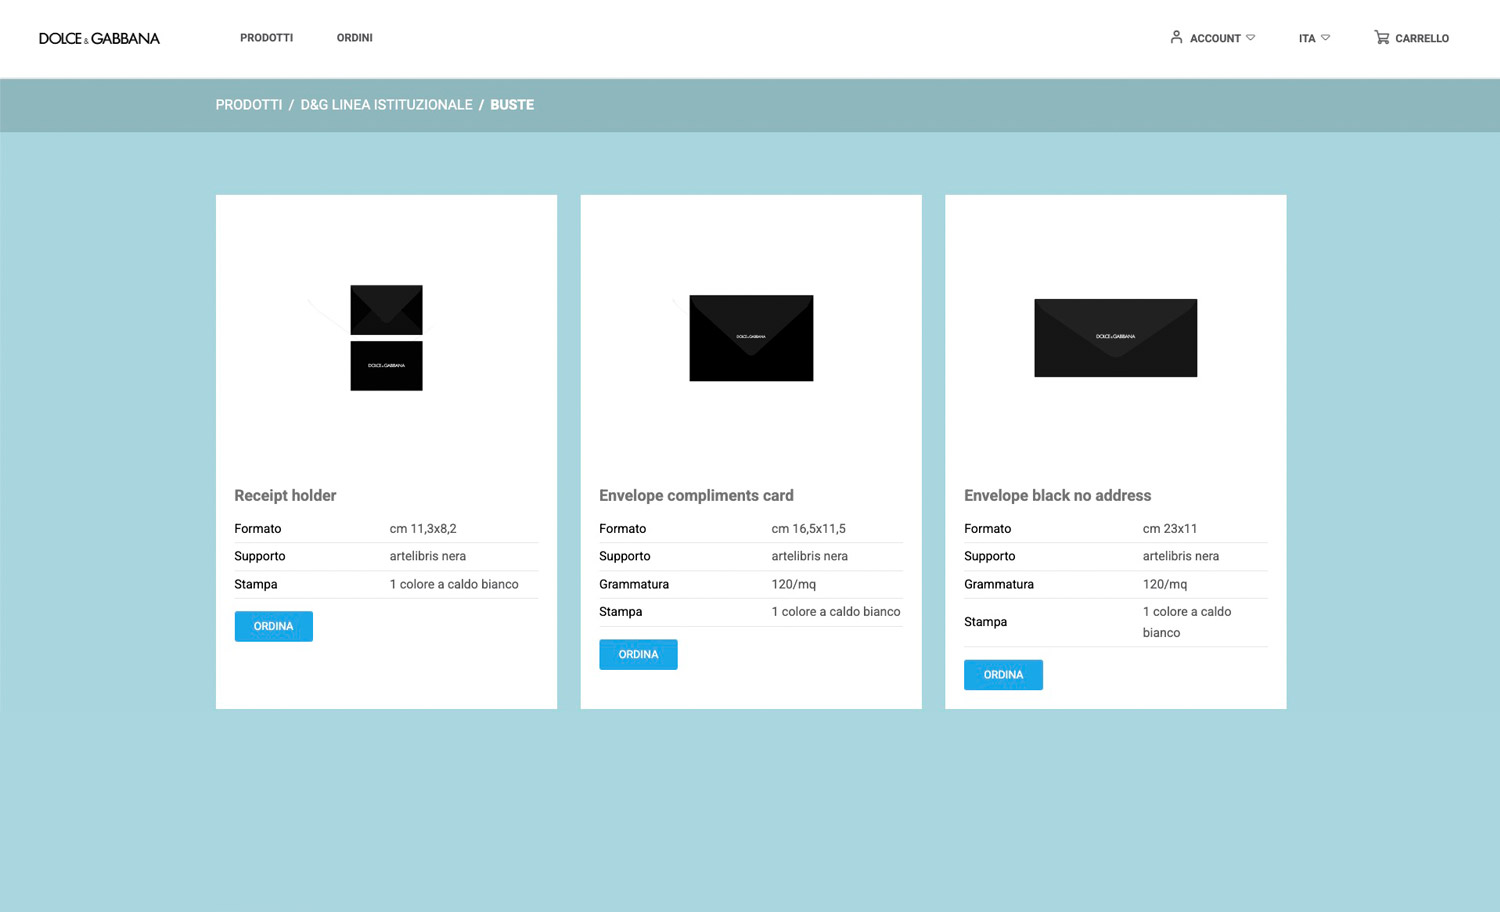Go to PRODOTTI breadcrumb
The width and height of the screenshot is (1500, 912).
[249, 105]
